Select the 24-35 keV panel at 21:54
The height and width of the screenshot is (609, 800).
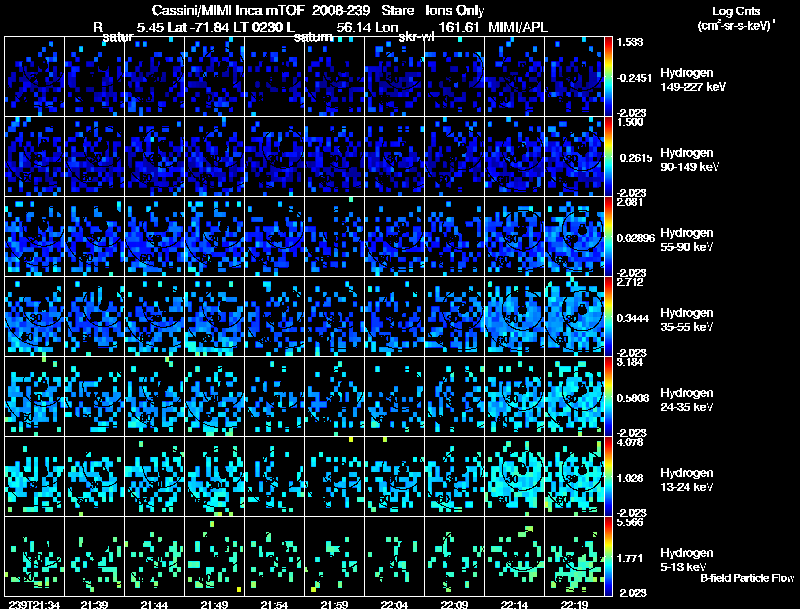[274, 397]
